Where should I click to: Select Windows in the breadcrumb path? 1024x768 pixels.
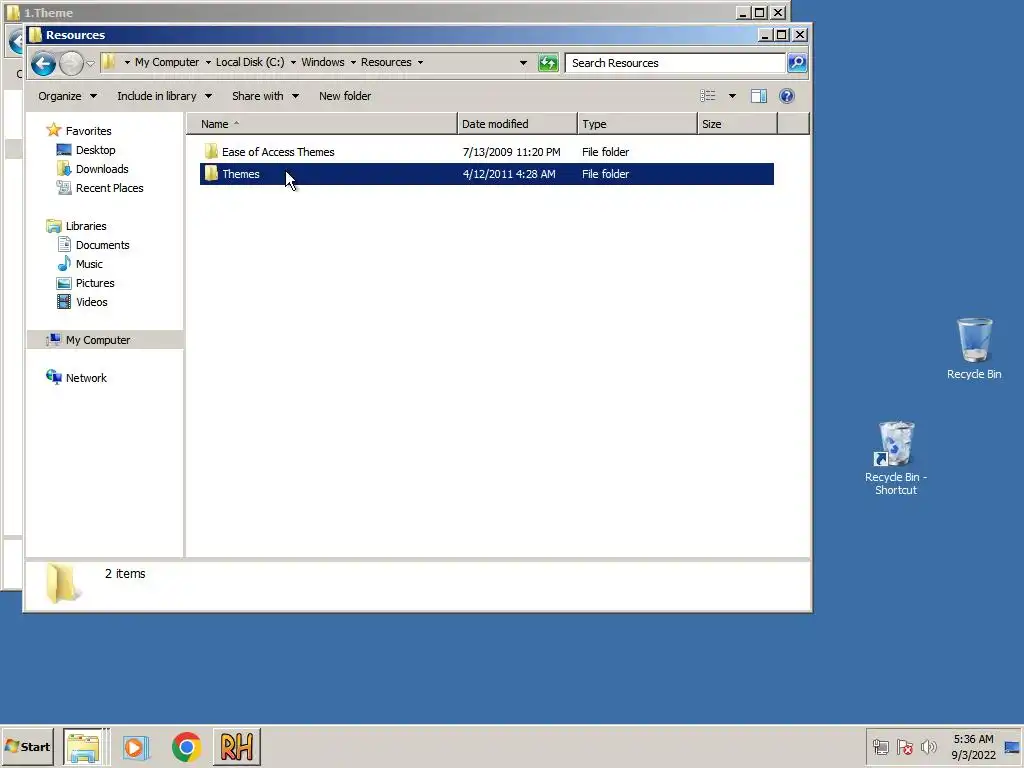323,62
